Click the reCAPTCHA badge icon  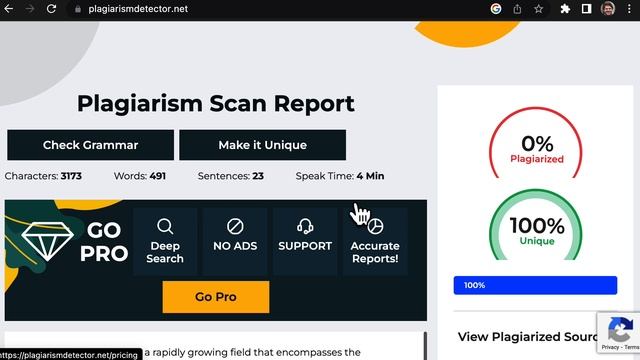click(x=620, y=329)
